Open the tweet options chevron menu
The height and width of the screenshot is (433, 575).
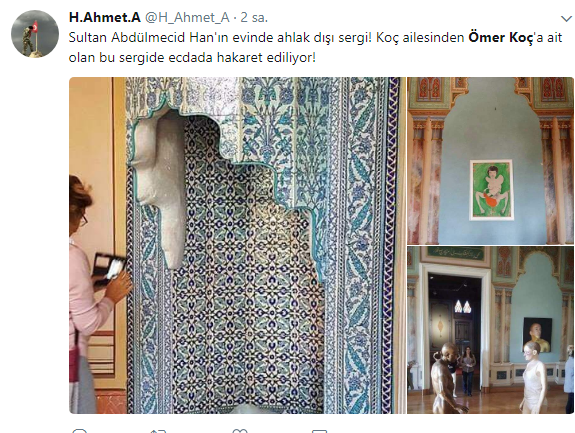566,18
